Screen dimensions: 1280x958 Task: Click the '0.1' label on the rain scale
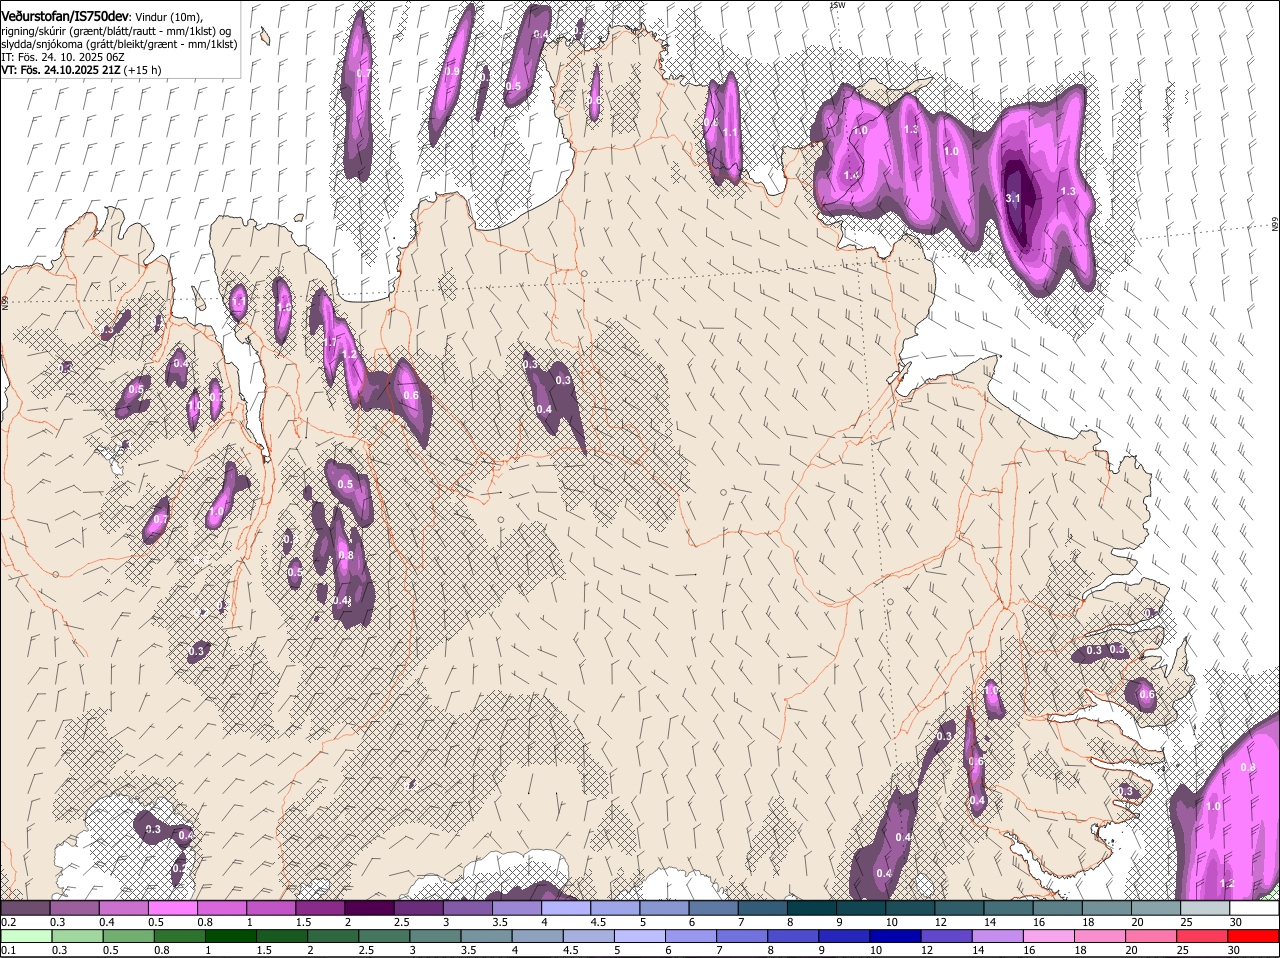8,950
